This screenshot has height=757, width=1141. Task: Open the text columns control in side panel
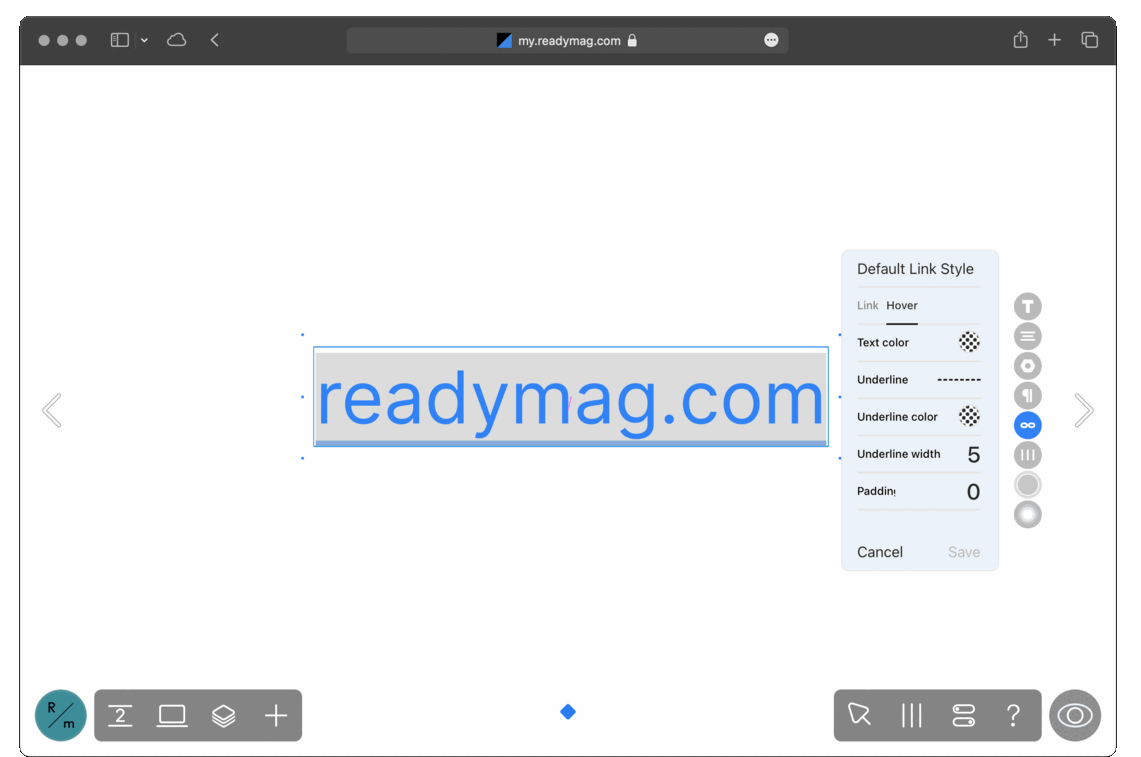coord(1027,455)
